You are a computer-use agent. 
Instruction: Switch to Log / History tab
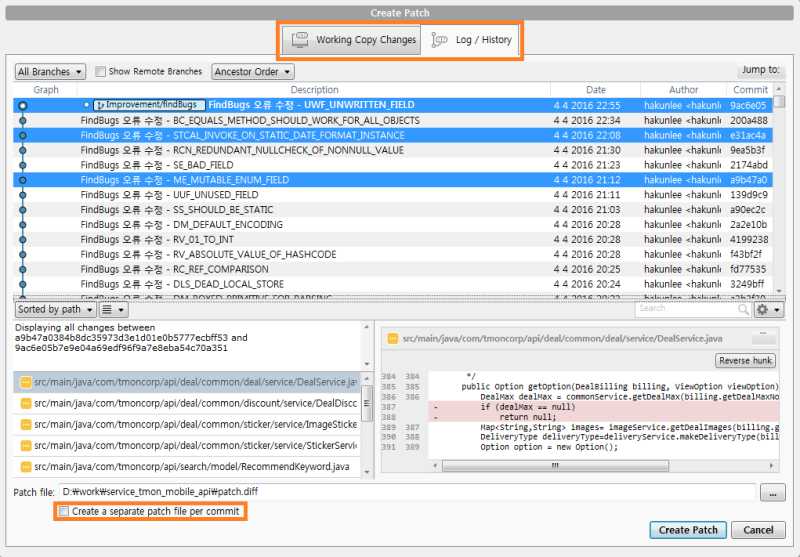click(x=470, y=40)
